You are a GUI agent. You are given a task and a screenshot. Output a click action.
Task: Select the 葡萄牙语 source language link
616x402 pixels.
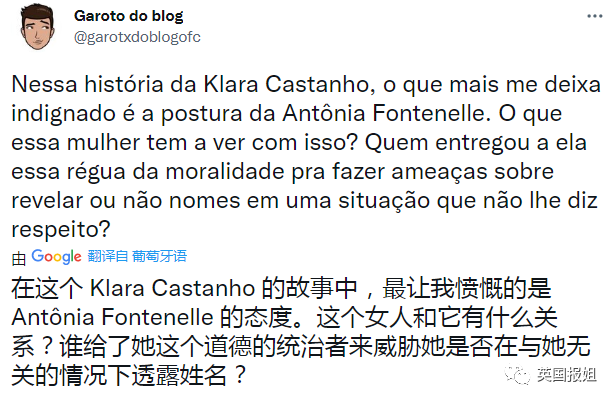tap(162, 256)
